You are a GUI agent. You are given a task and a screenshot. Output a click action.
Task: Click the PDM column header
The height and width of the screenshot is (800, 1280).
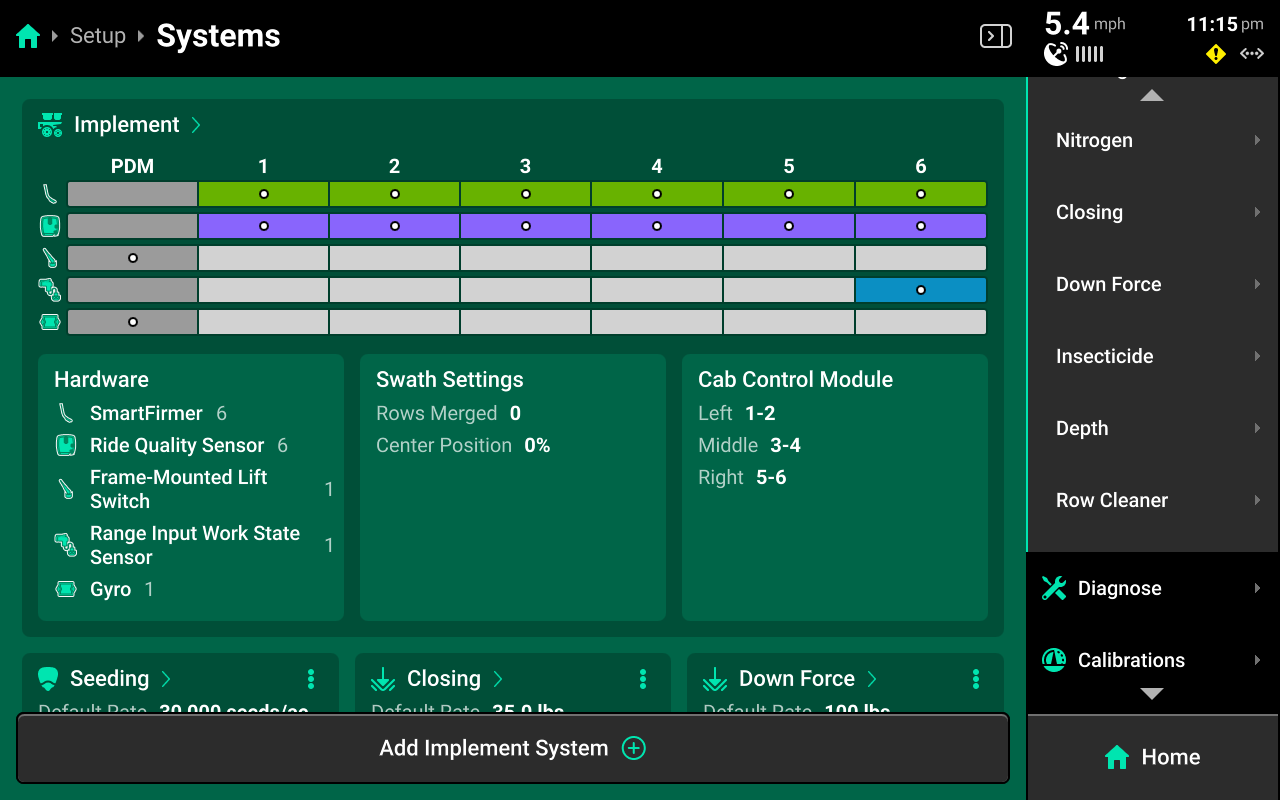click(133, 166)
